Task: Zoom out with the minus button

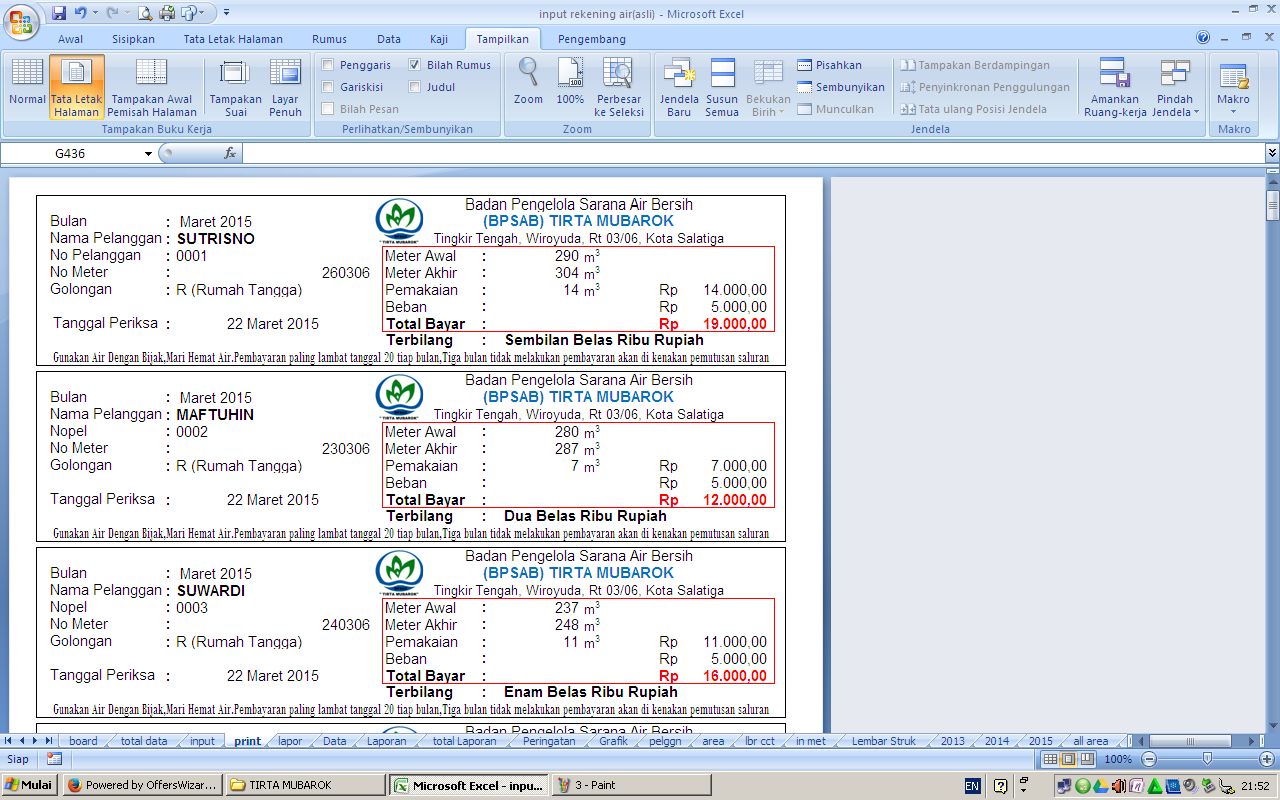Action: [1150, 759]
